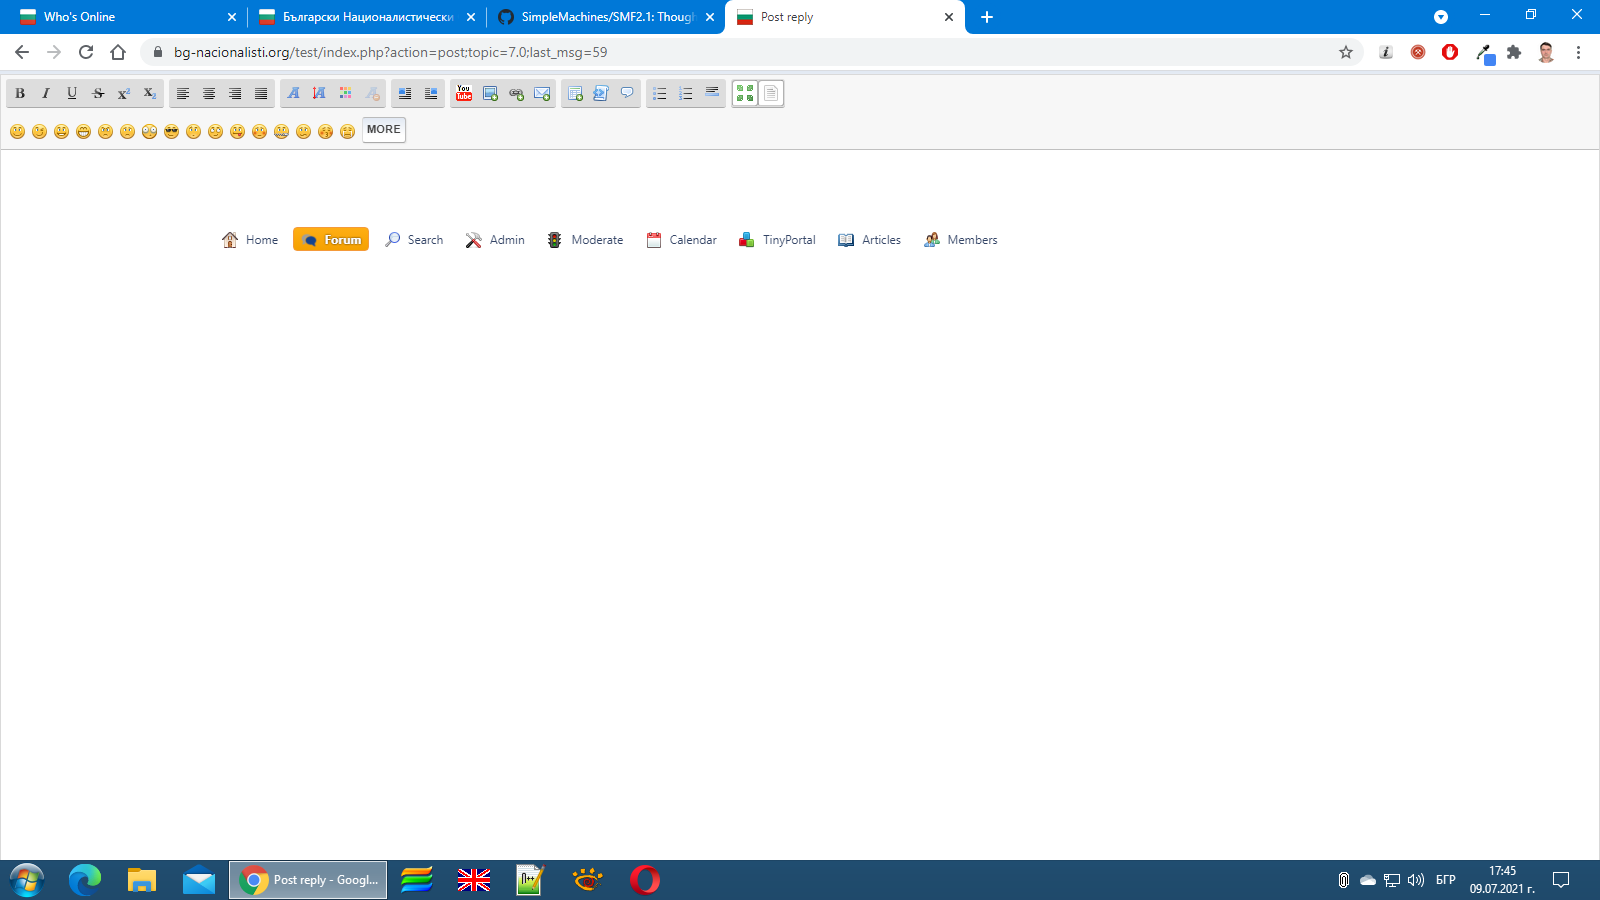Screen dimensions: 1600x900
Task: Switch to the Who's Online tab
Action: [x=120, y=16]
